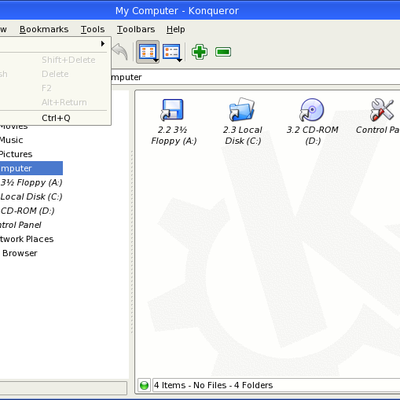Select the Browser entry in the sidebar

click(x=19, y=253)
